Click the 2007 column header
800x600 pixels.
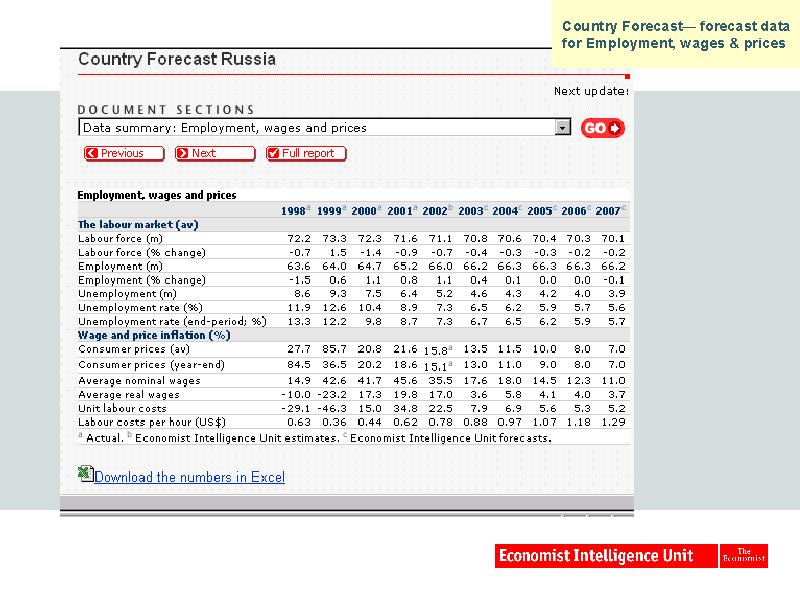[x=610, y=211]
